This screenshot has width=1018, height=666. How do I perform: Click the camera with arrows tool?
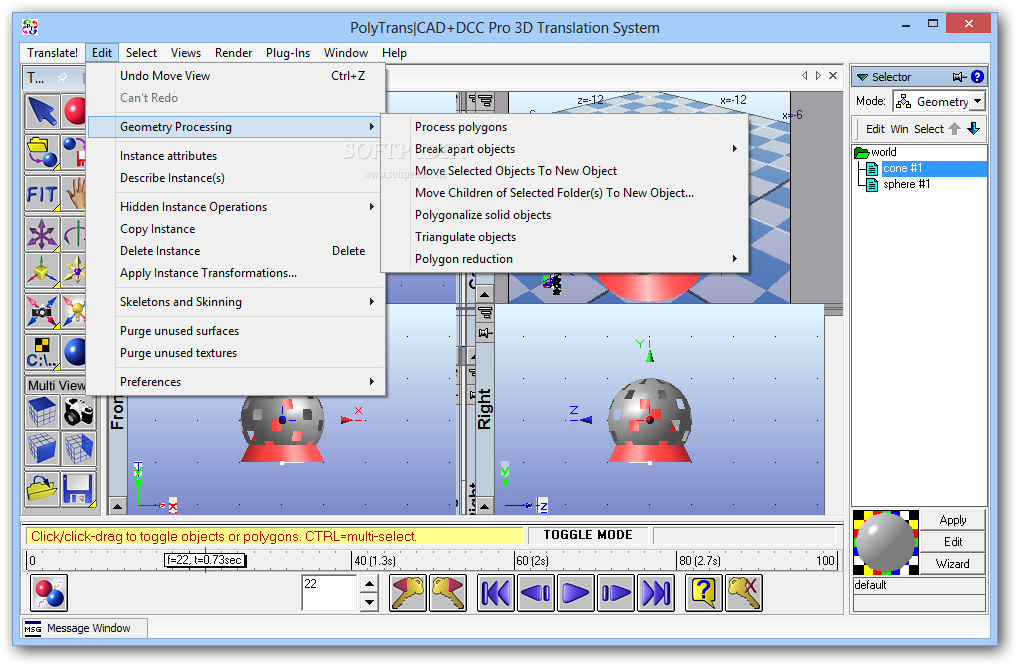(x=42, y=311)
